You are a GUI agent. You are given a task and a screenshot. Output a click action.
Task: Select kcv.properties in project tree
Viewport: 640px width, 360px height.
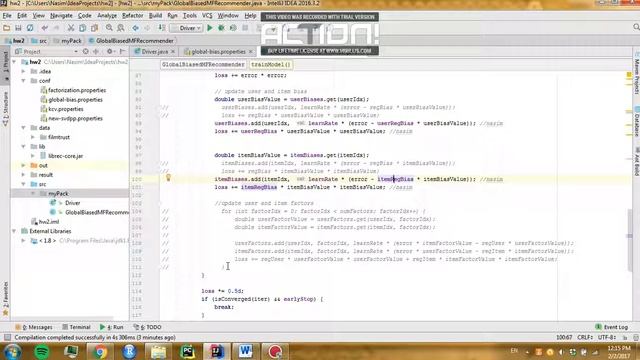click(x=65, y=109)
